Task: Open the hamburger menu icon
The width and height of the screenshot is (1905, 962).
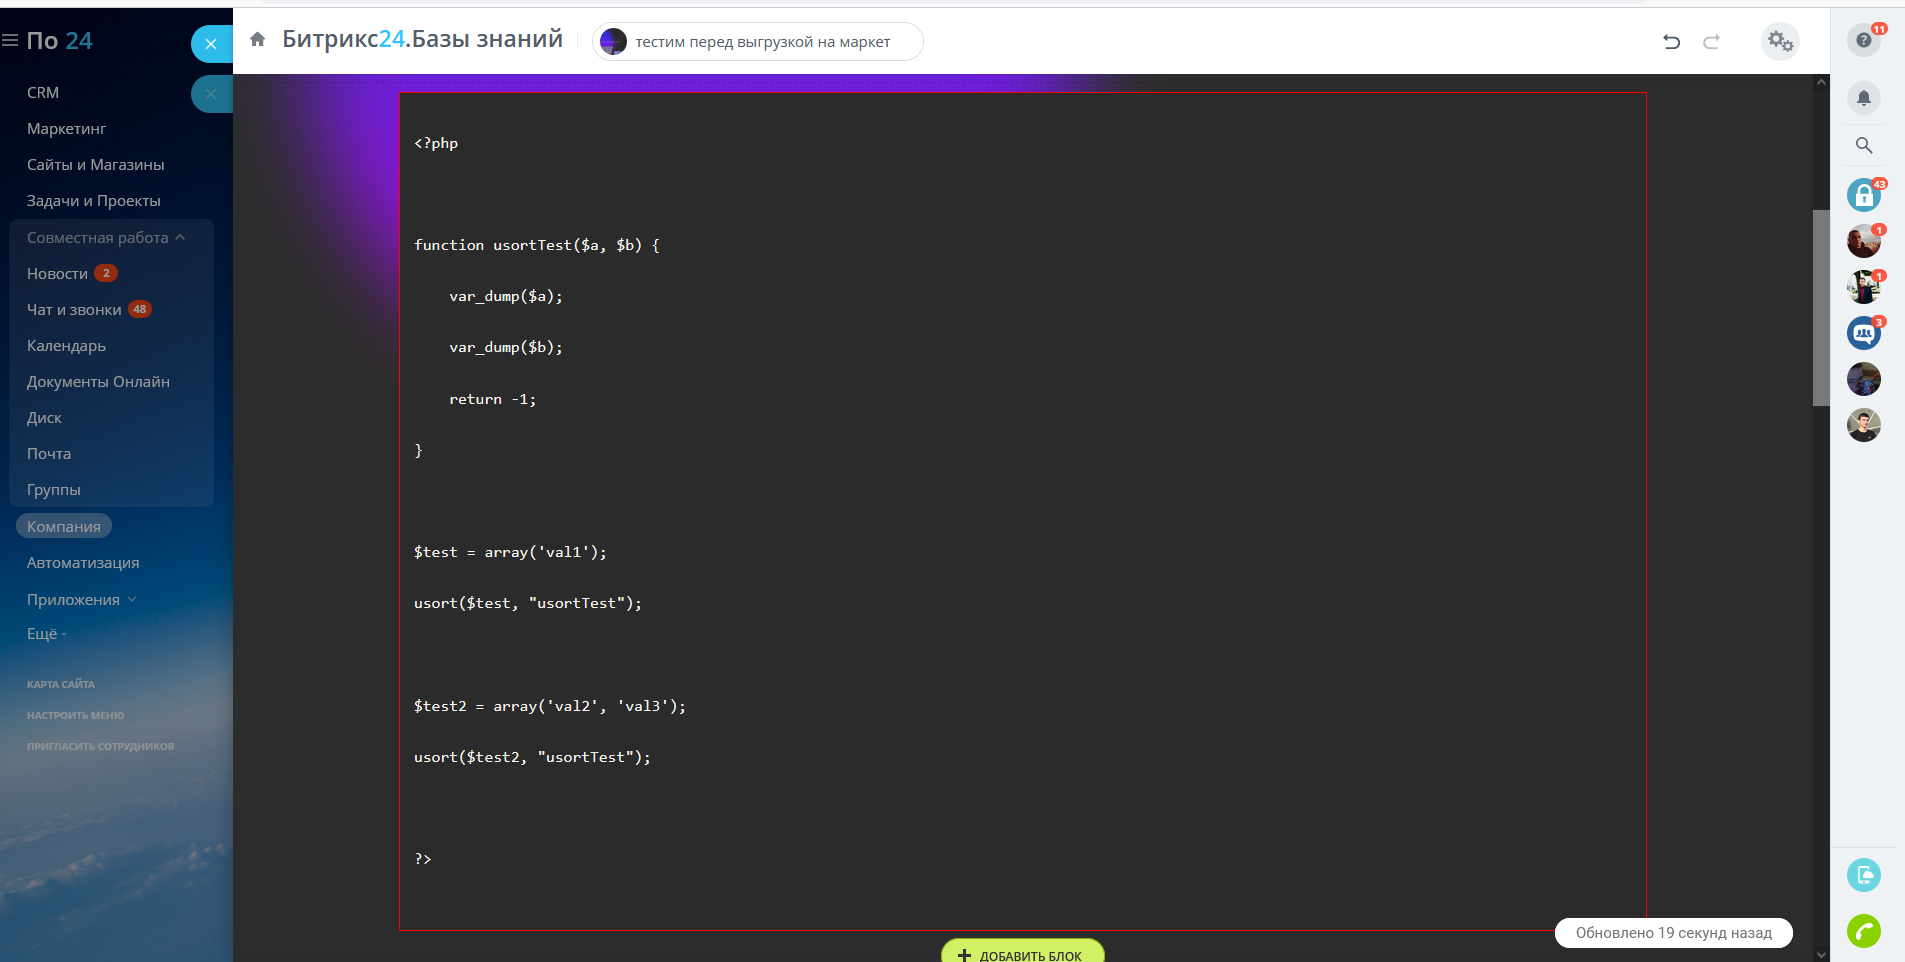Action: click(10, 40)
